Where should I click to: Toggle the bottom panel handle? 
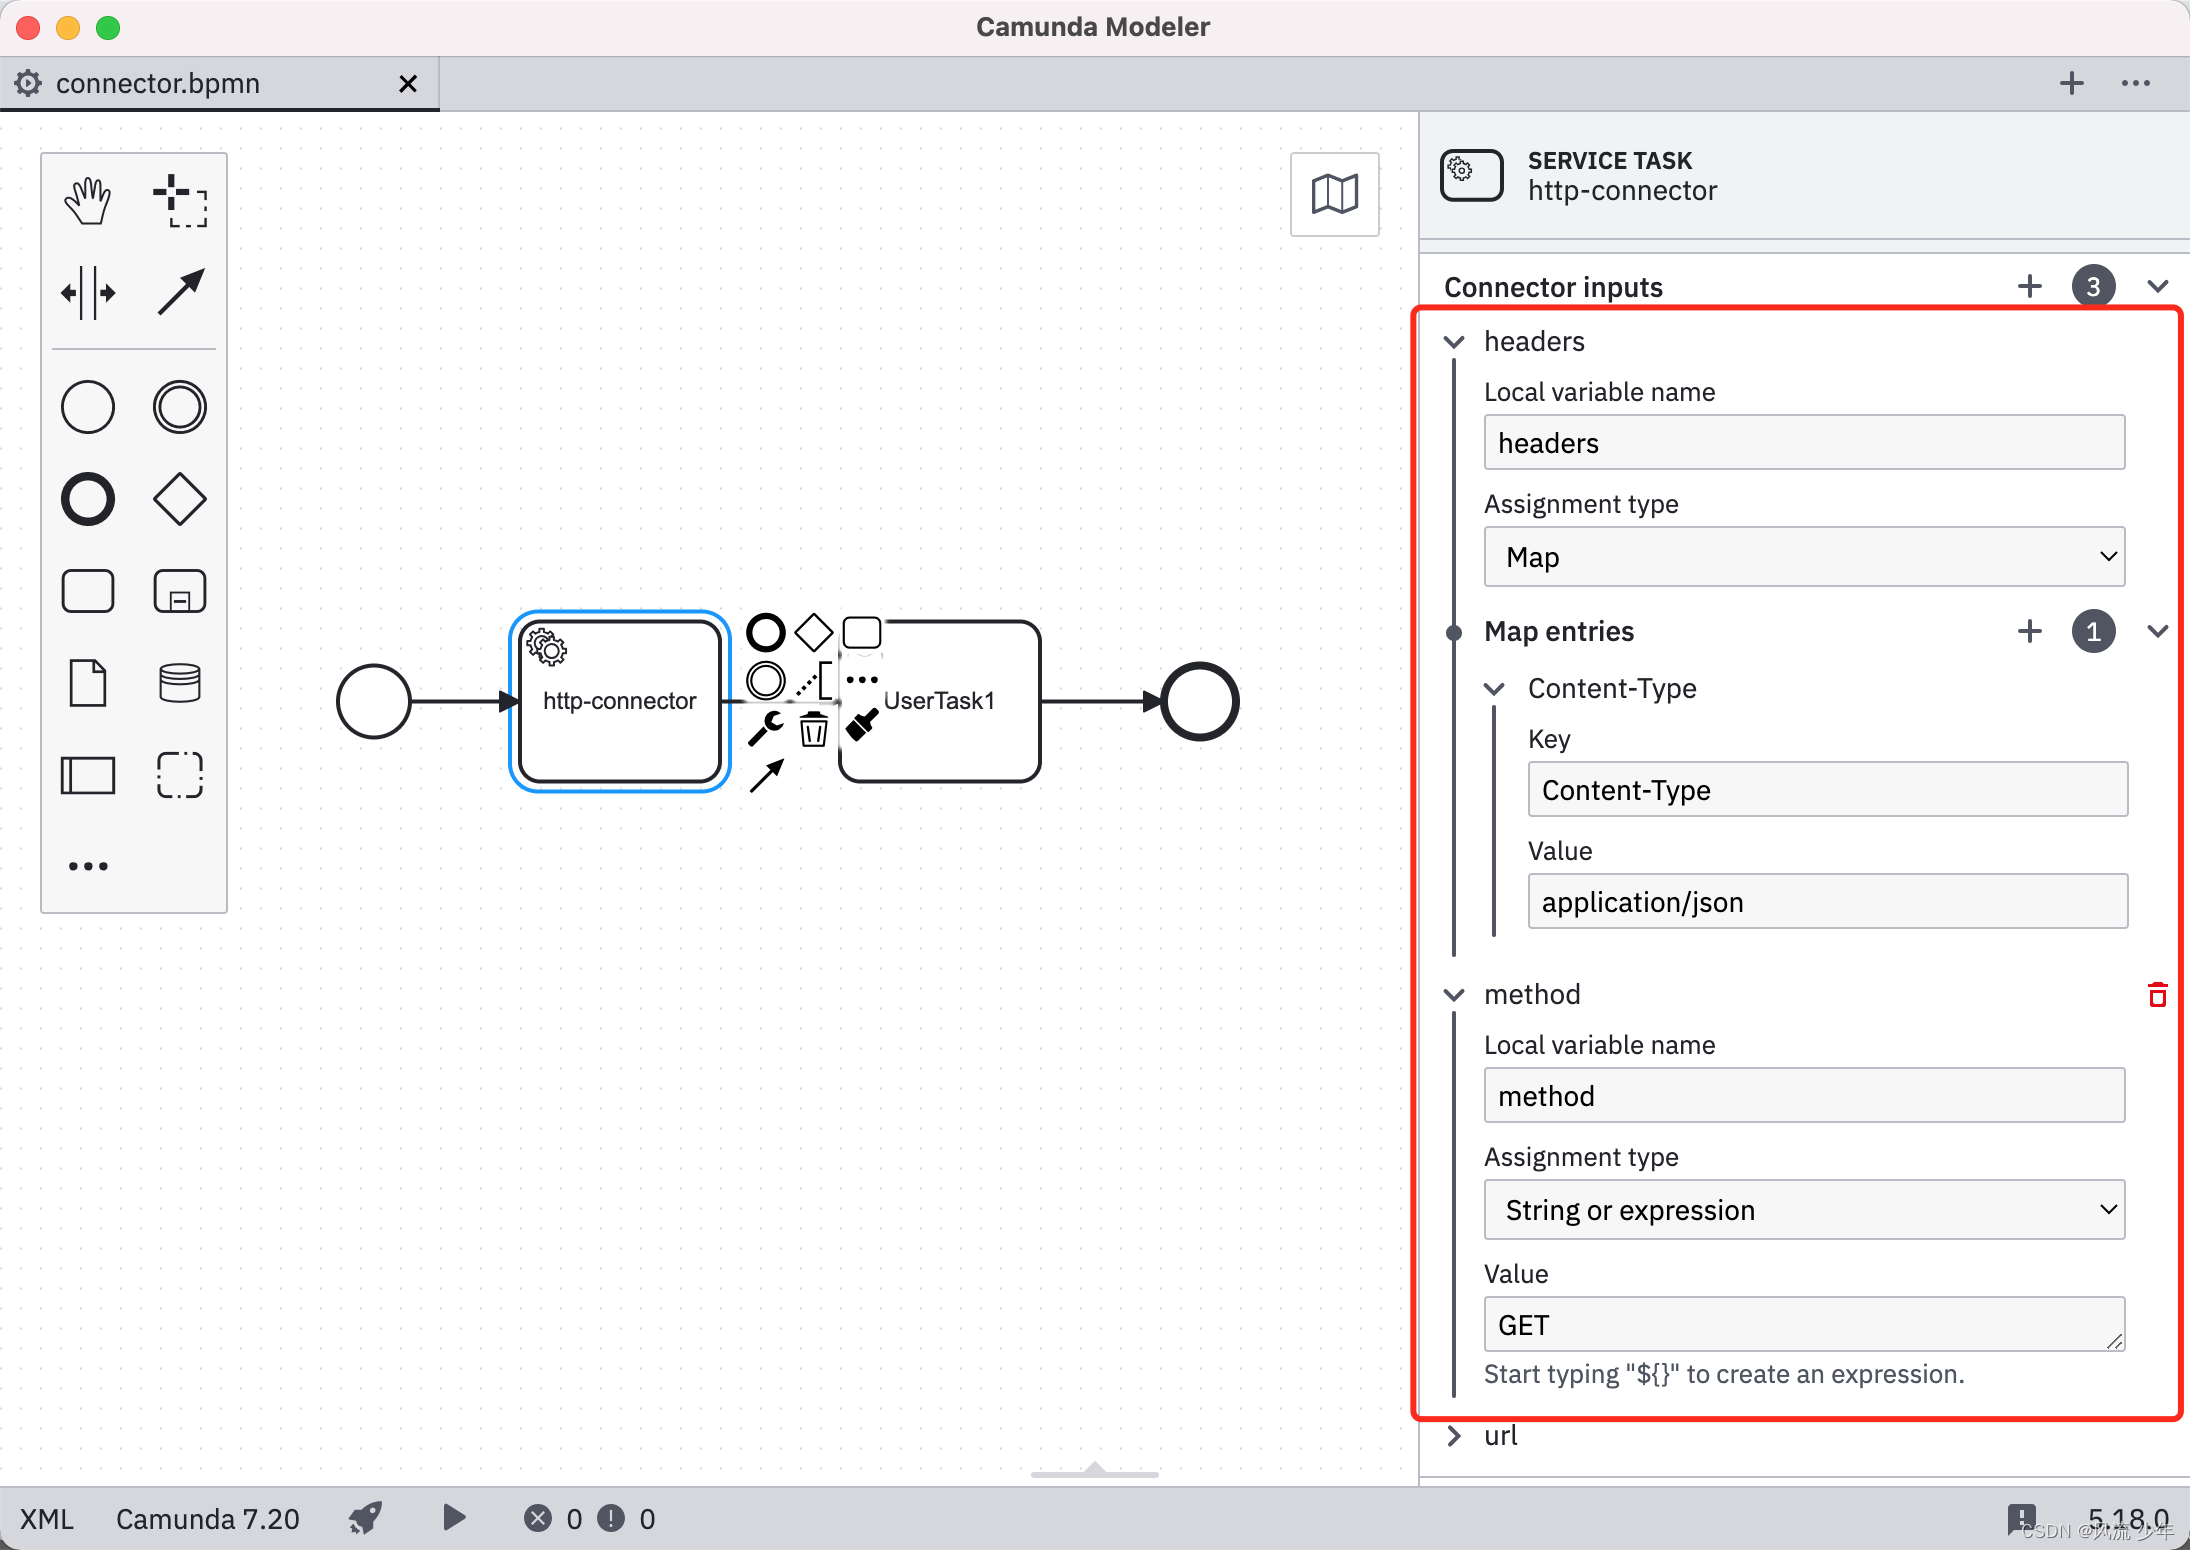click(x=1095, y=1470)
